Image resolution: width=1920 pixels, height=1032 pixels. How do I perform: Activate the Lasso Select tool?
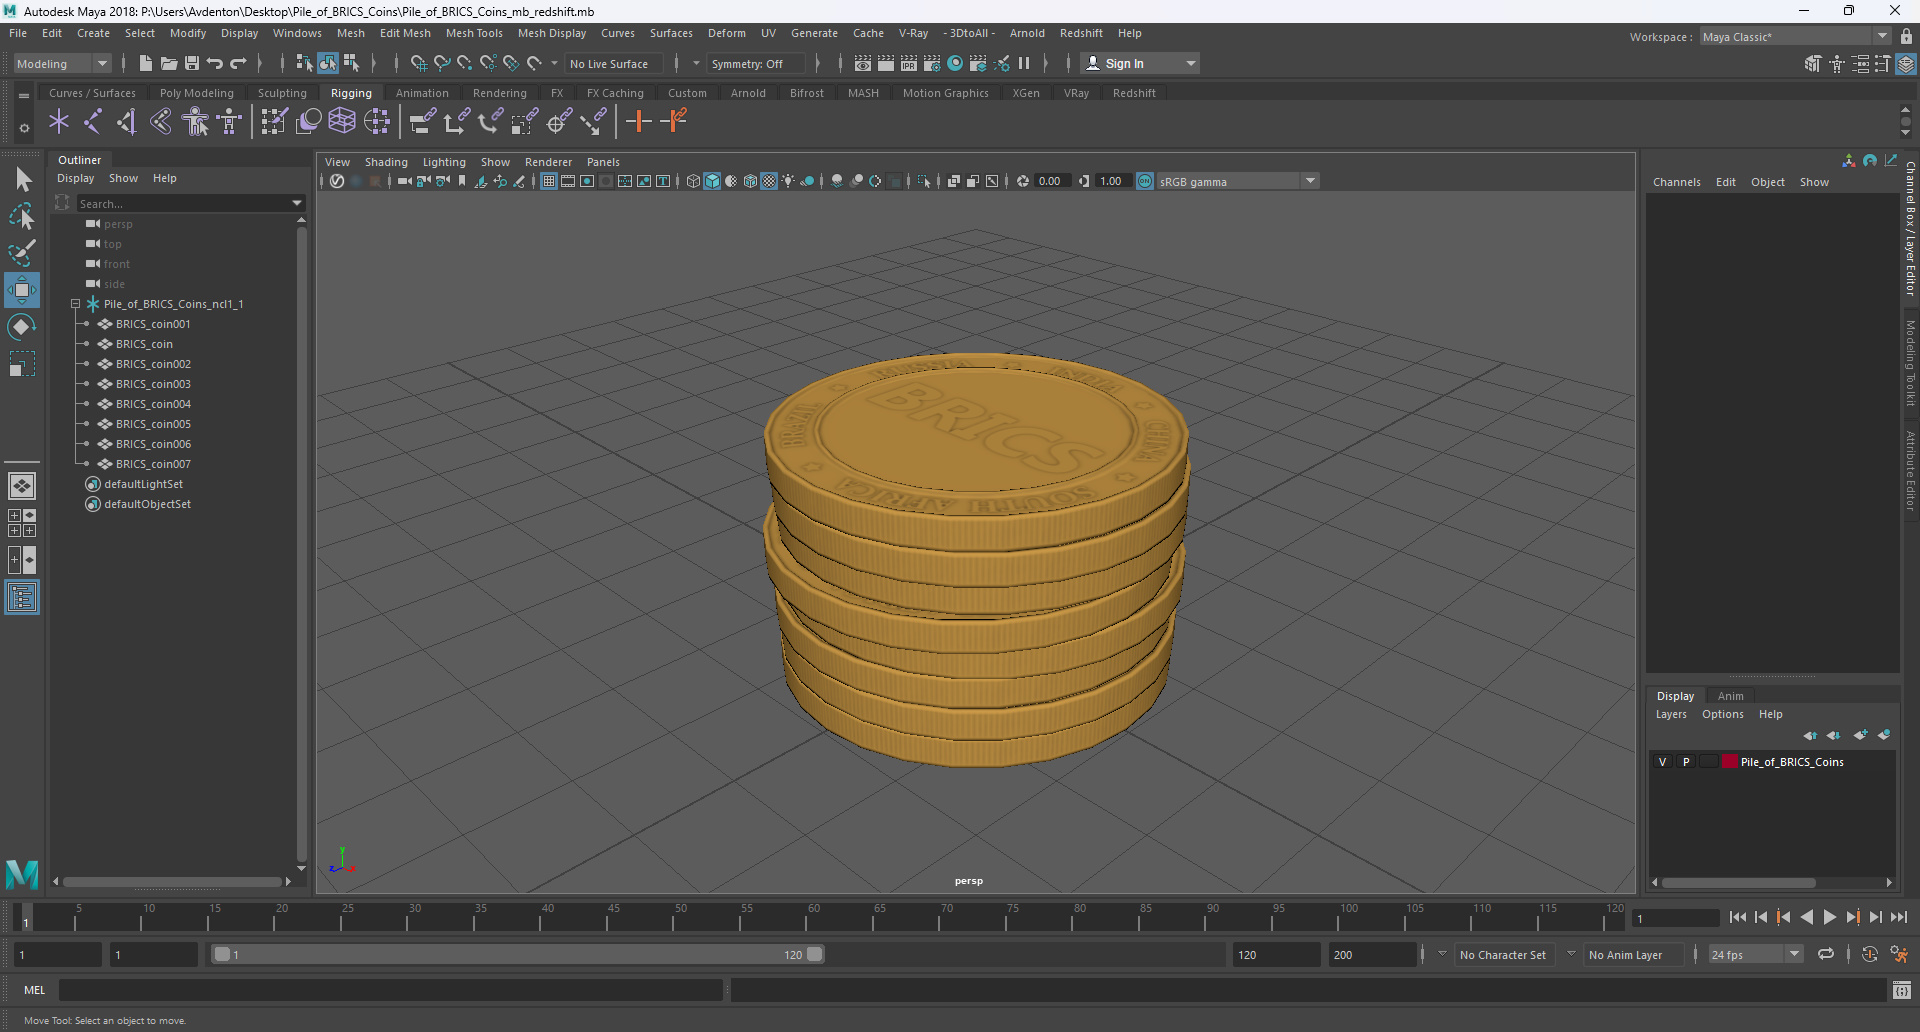[22, 216]
